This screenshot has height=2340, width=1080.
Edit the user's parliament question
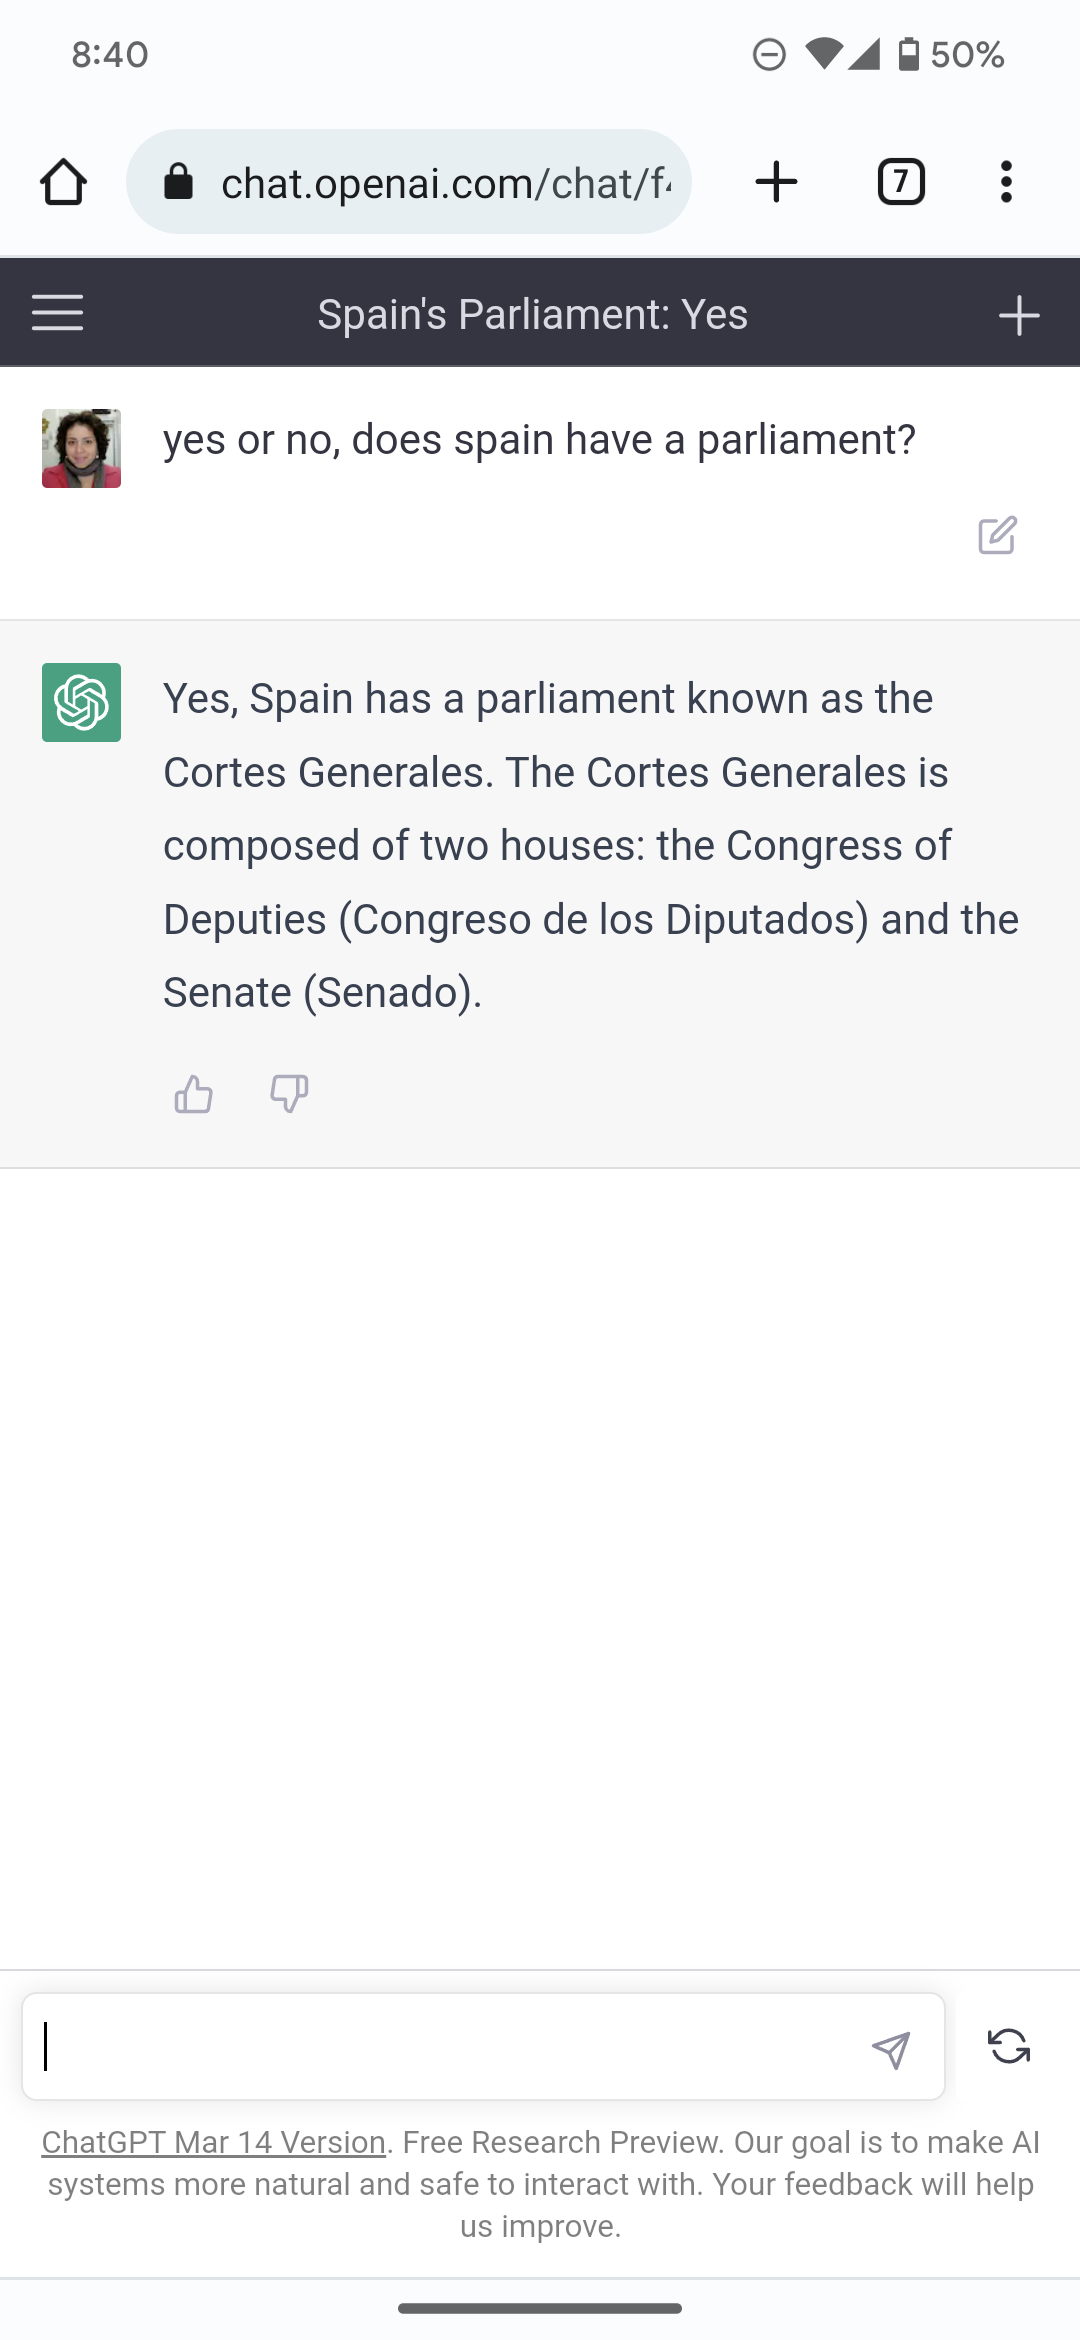pyautogui.click(x=997, y=536)
